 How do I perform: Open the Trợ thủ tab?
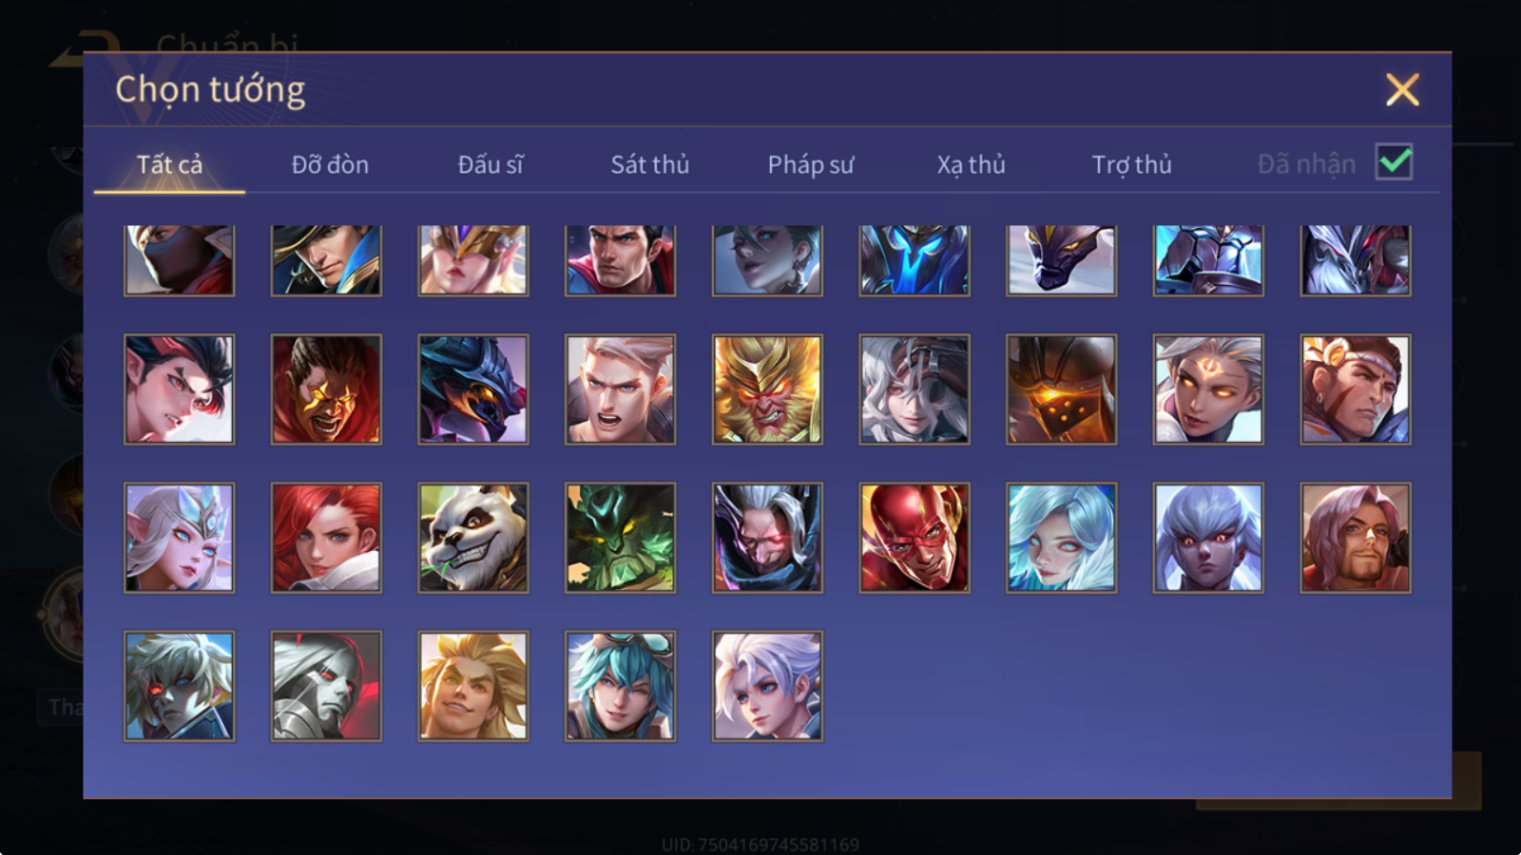click(1131, 164)
